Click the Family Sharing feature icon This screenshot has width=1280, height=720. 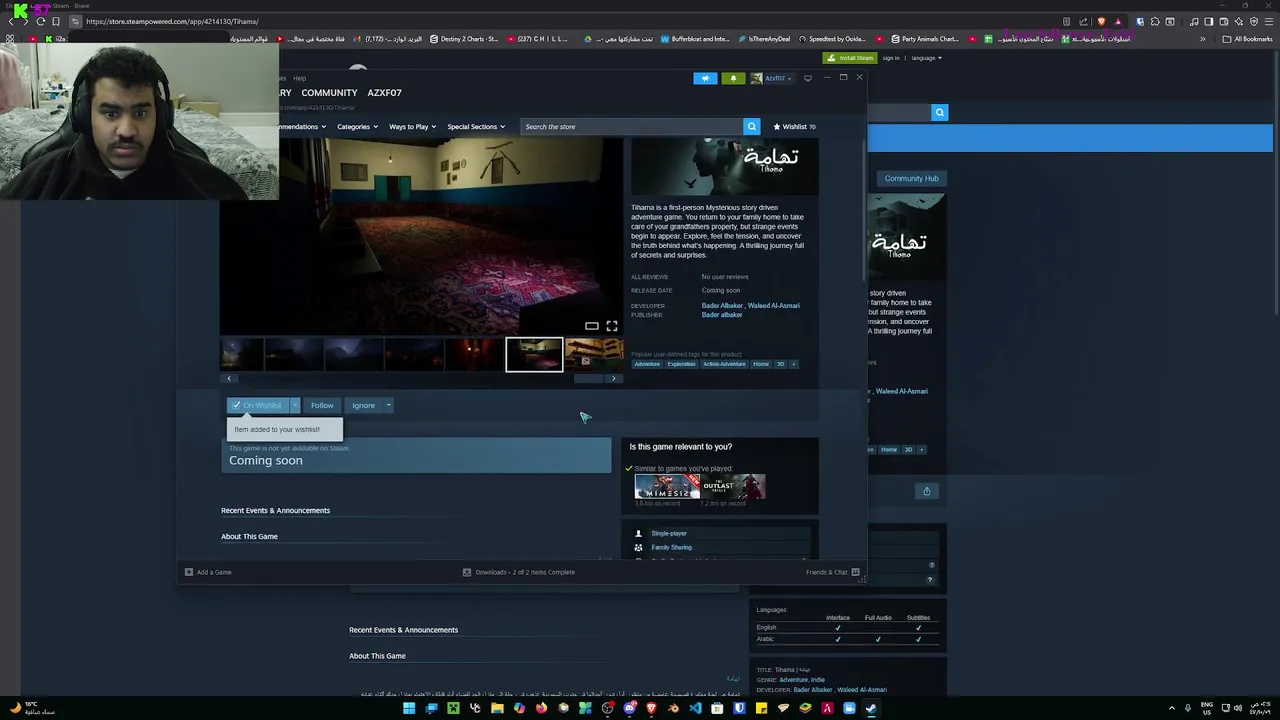pos(639,547)
